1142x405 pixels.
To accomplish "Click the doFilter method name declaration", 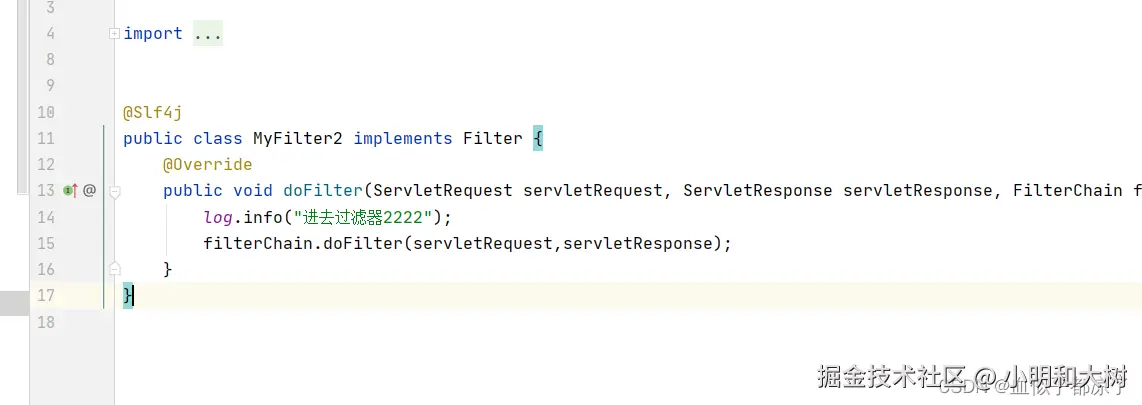I will [x=323, y=191].
